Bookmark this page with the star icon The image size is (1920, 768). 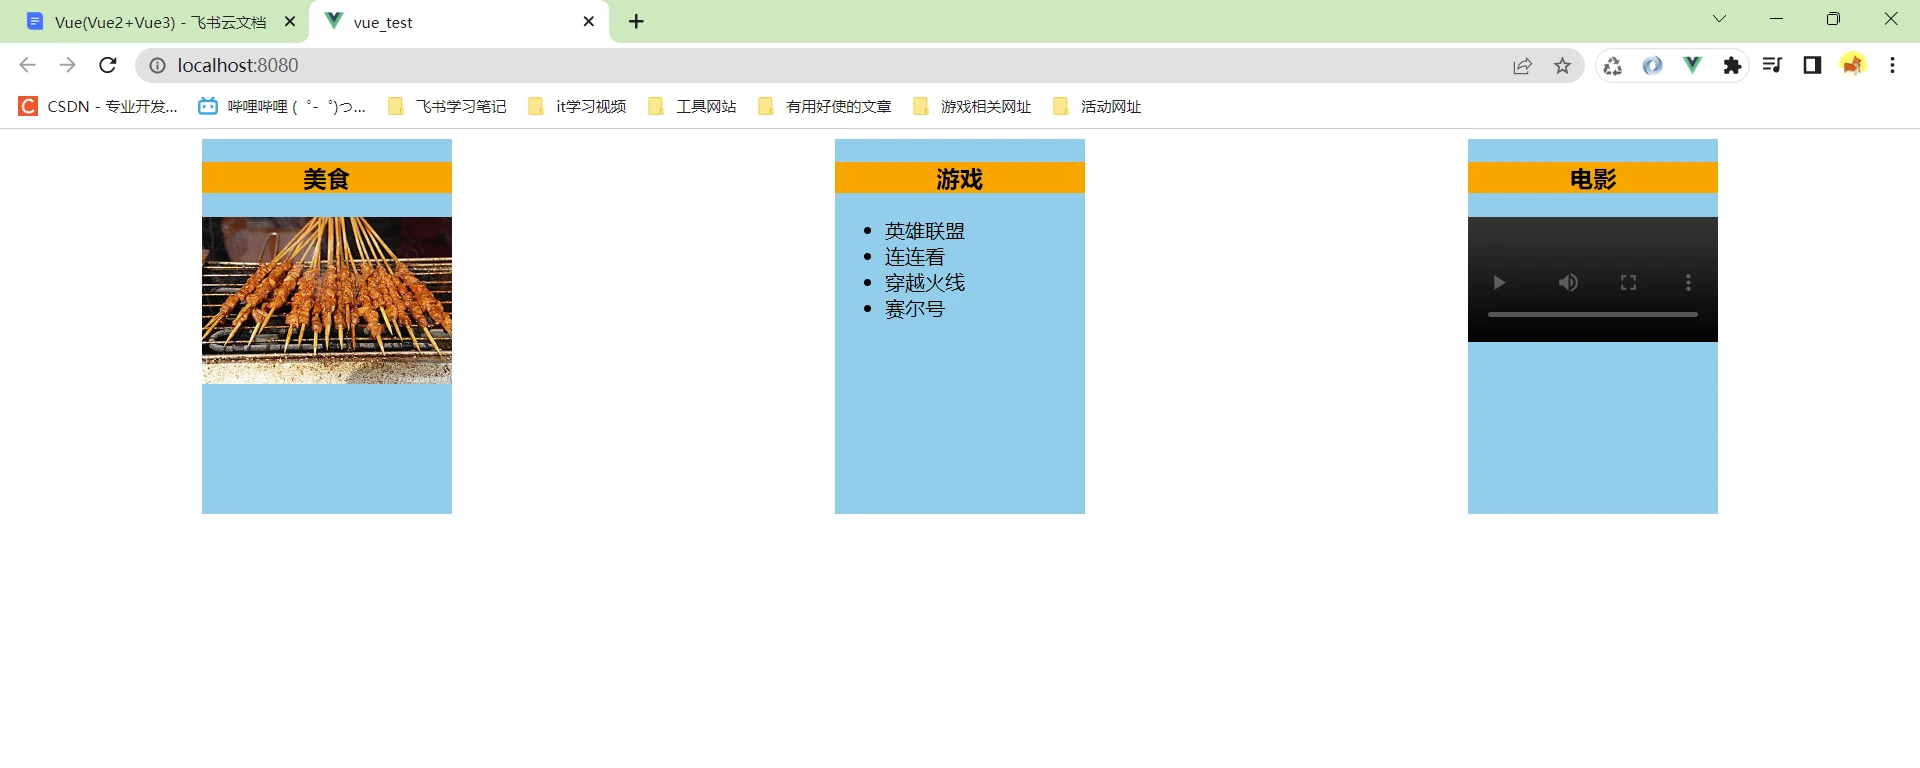tap(1562, 66)
